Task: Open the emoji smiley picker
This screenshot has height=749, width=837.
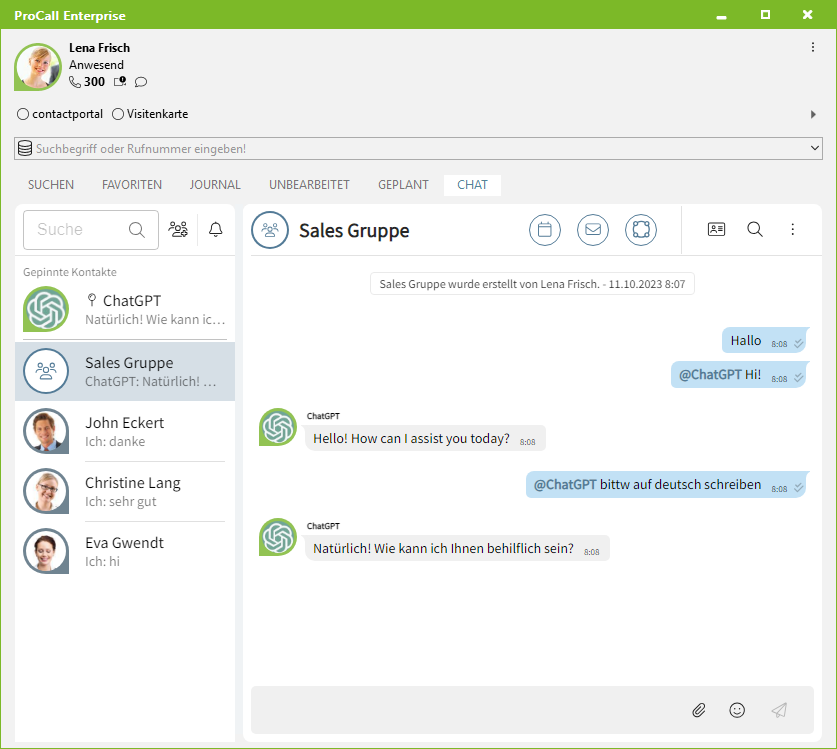Action: 737,710
